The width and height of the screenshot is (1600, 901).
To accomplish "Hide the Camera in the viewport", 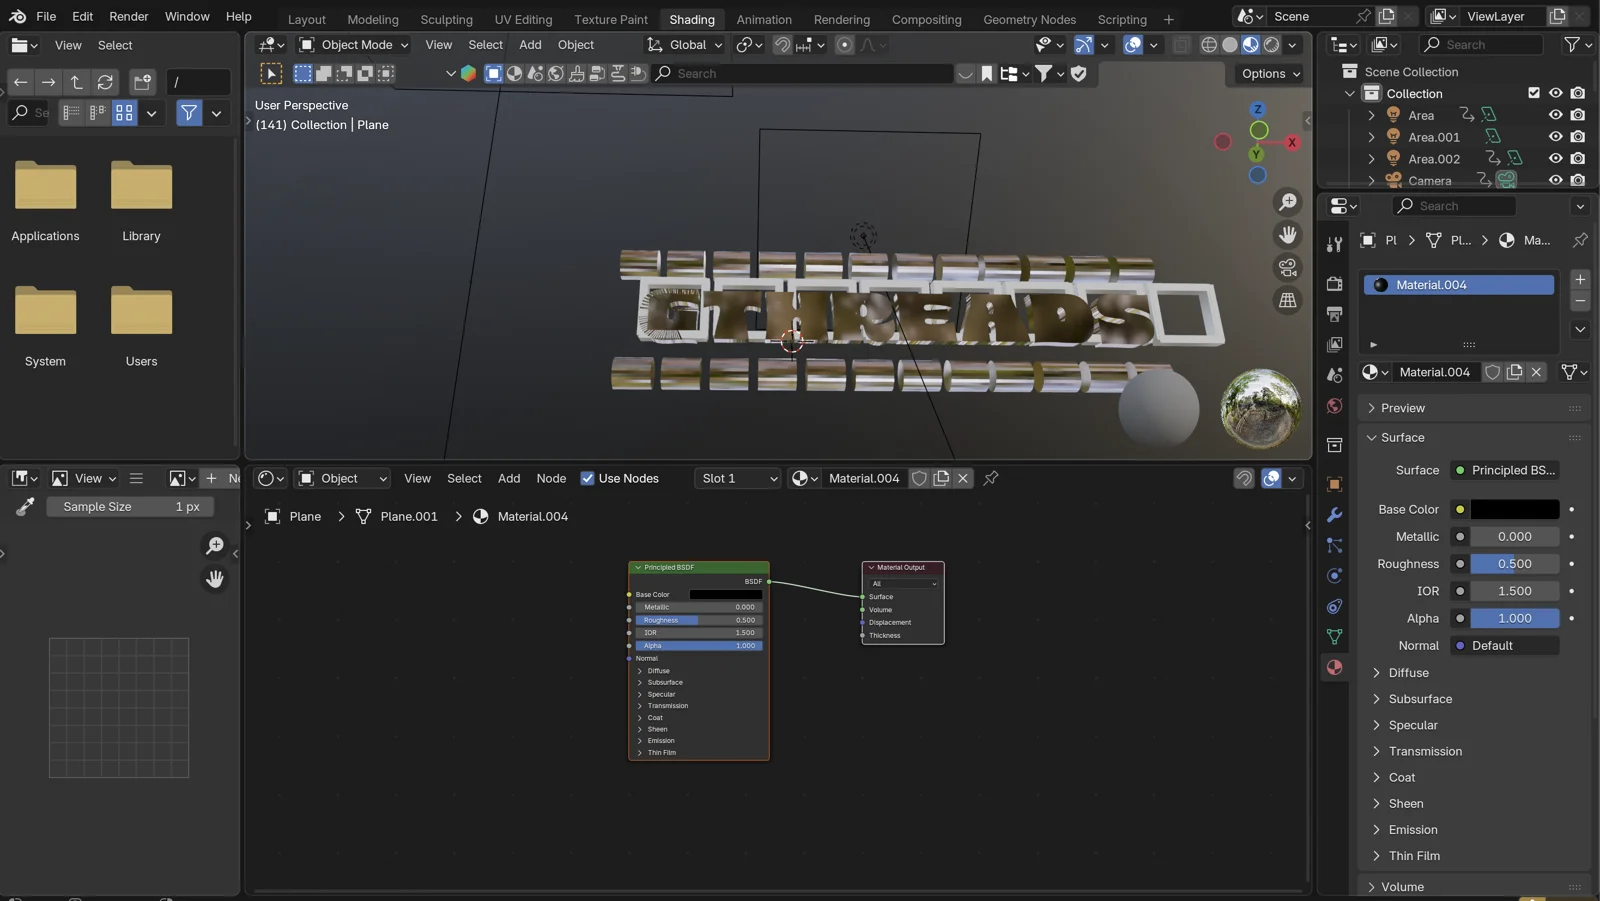I will click(x=1556, y=180).
